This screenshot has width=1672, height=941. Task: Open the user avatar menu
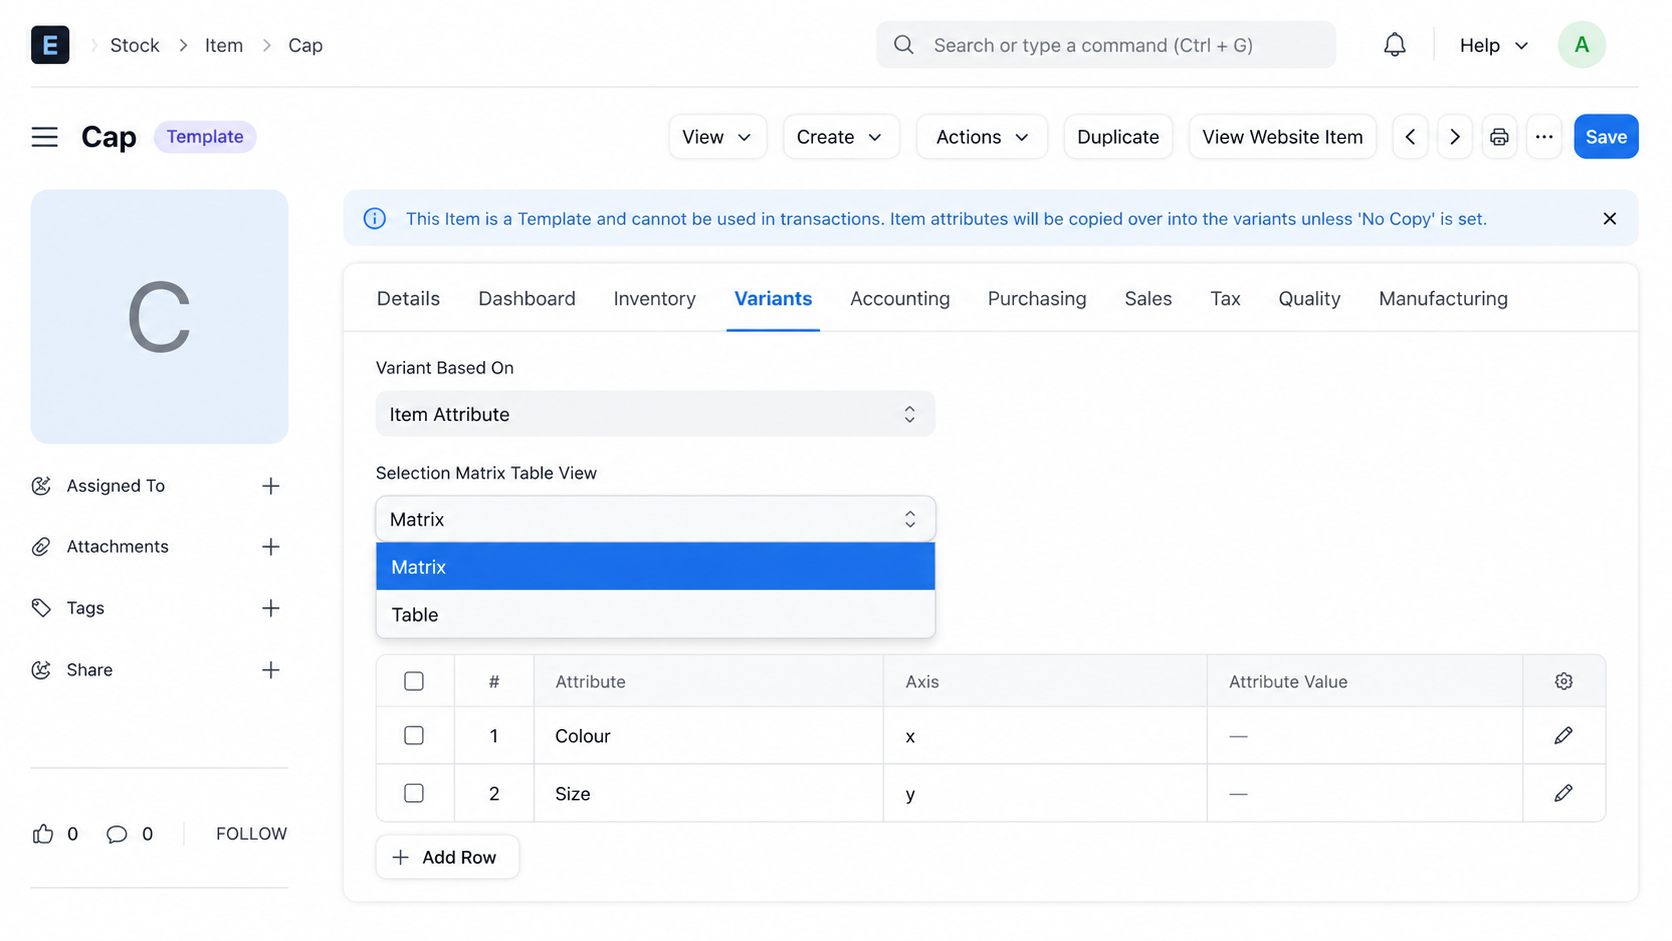1581,45
